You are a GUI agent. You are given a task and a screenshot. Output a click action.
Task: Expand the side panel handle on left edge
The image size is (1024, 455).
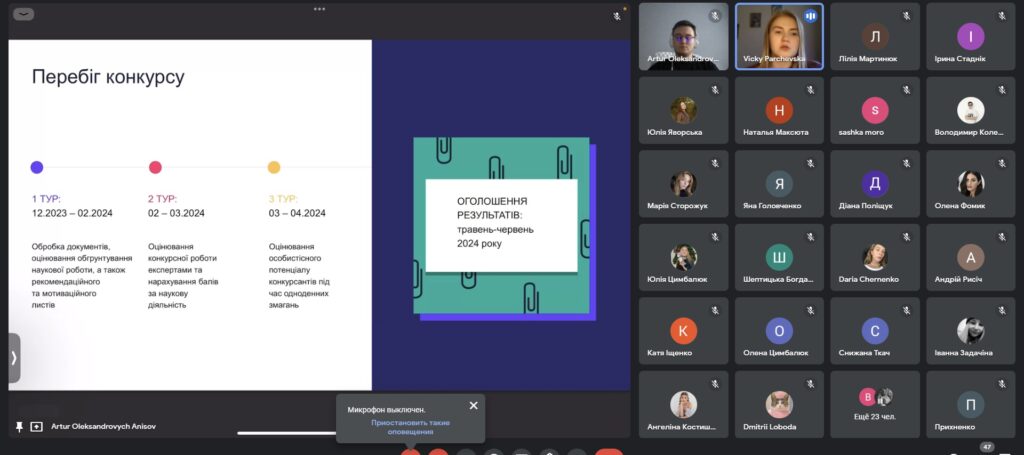13,357
